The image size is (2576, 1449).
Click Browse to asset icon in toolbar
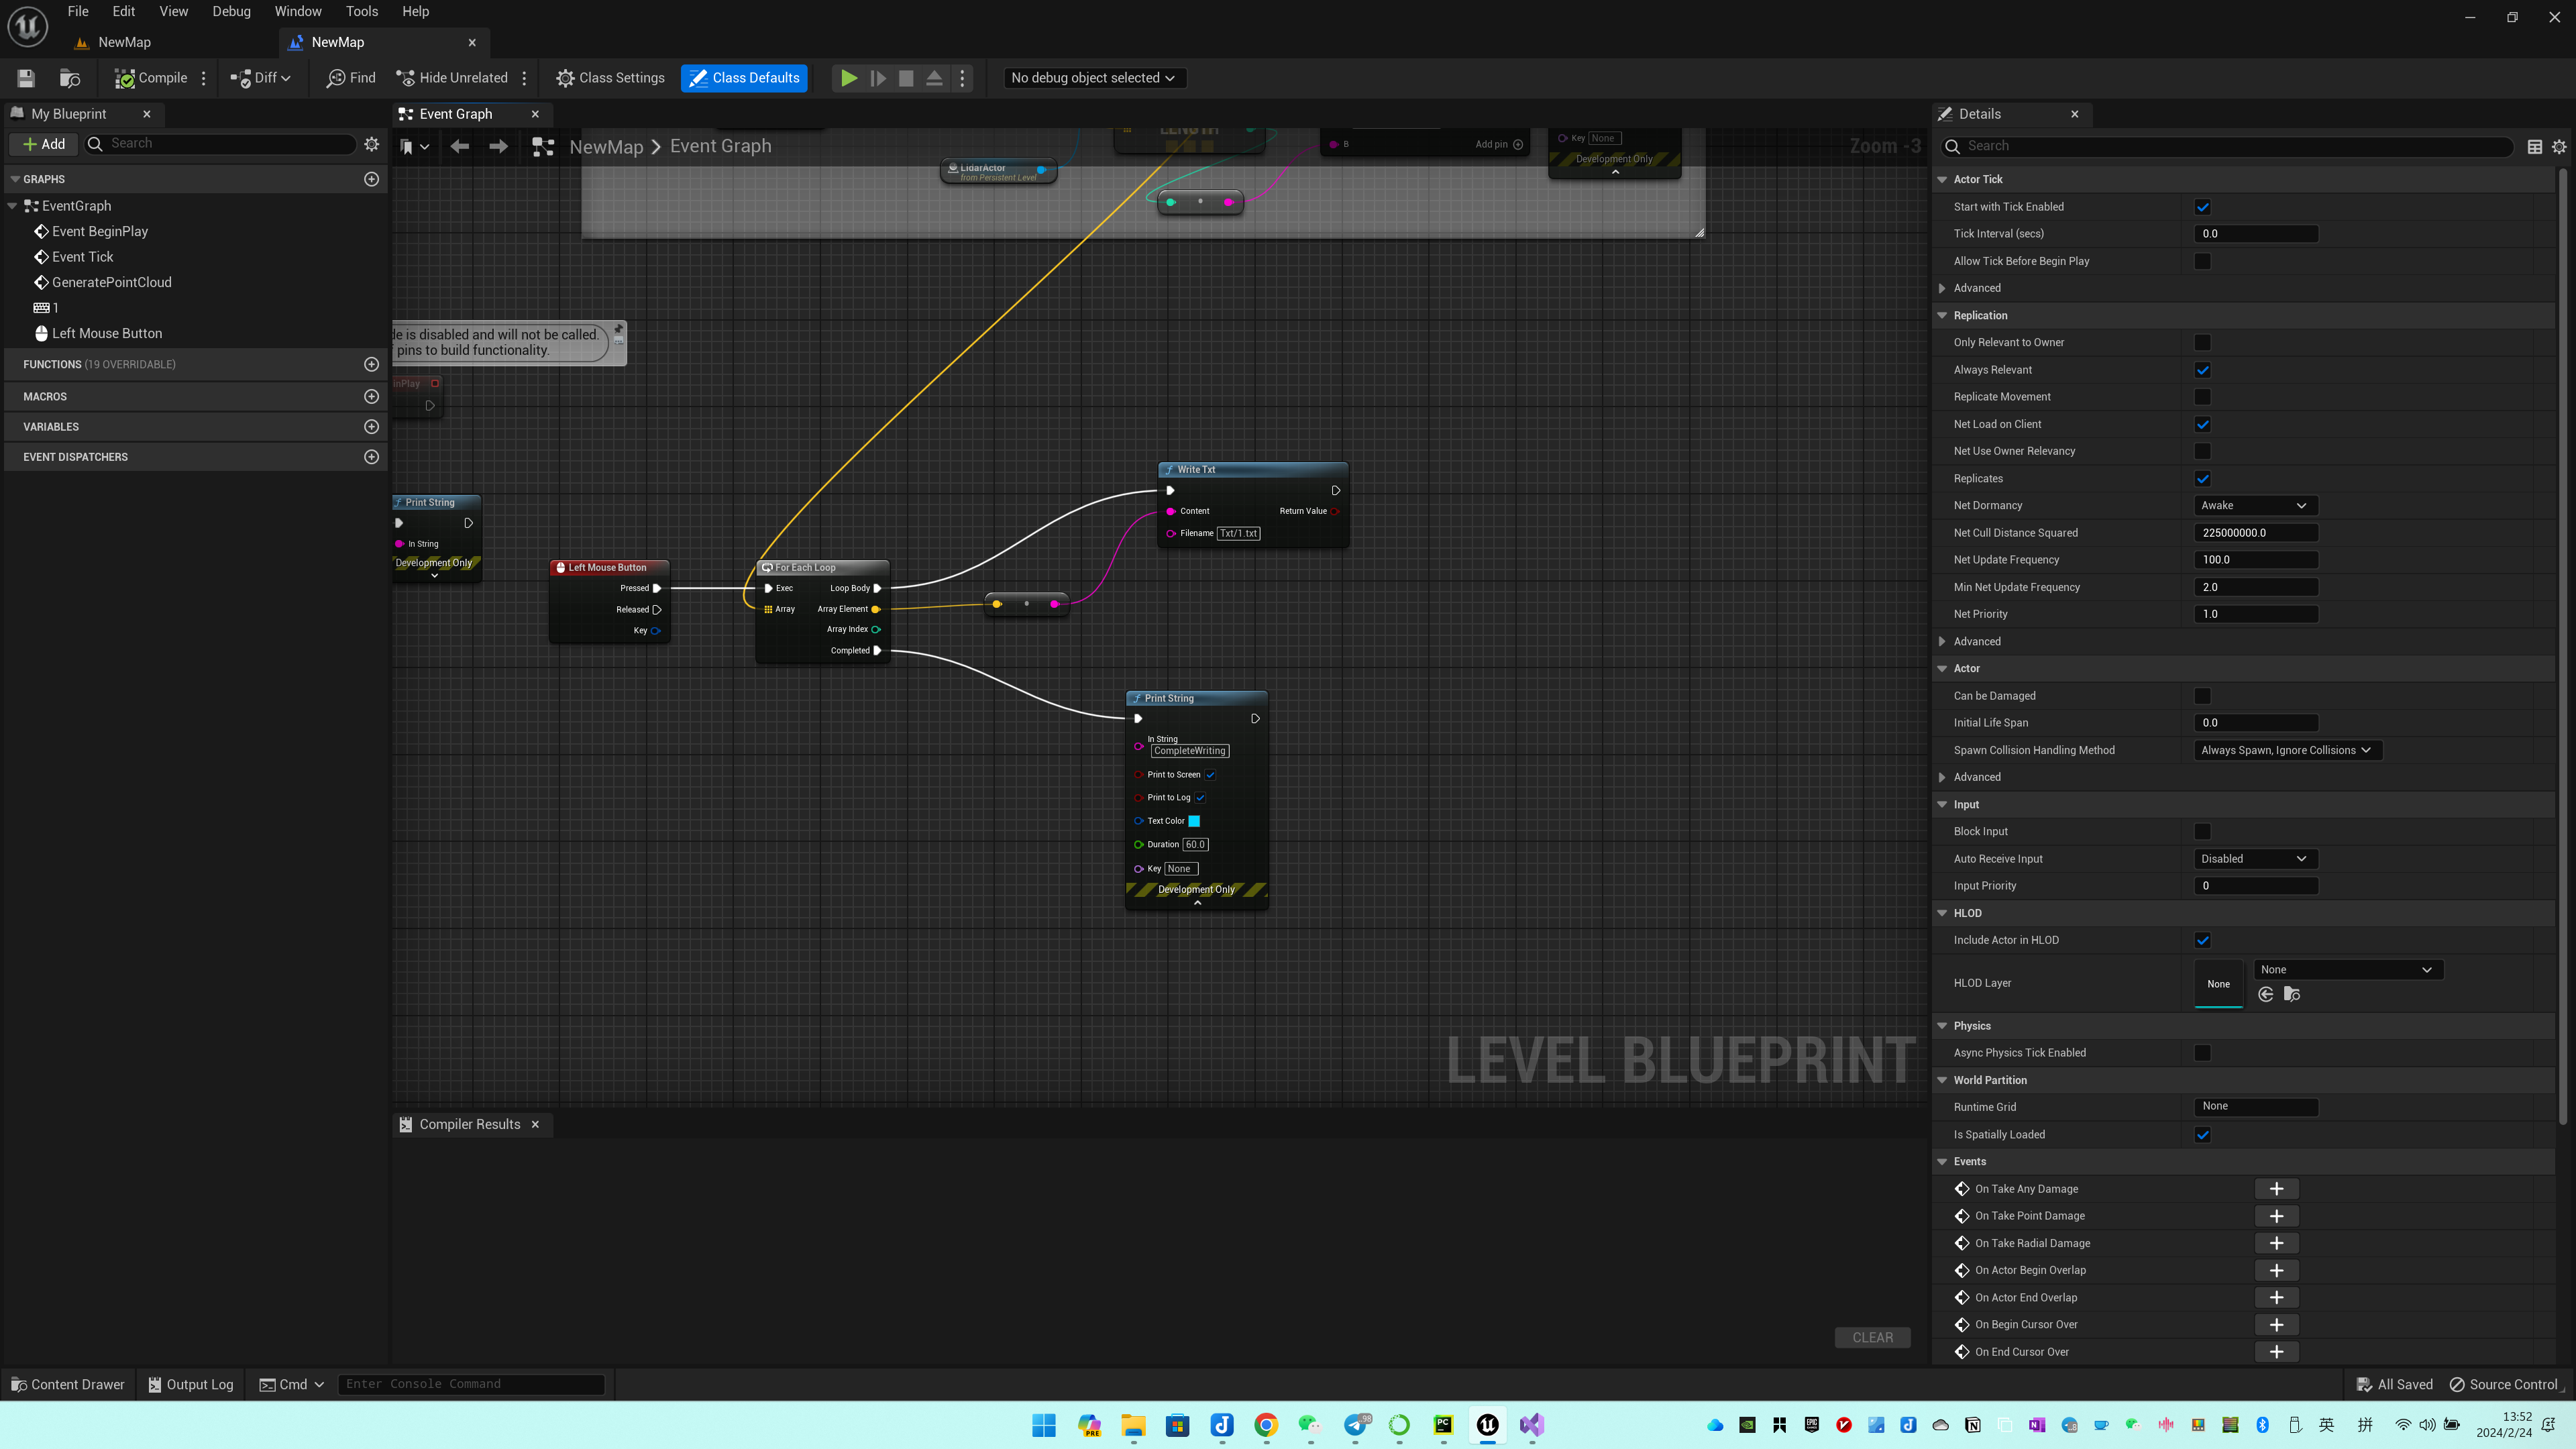(70, 78)
